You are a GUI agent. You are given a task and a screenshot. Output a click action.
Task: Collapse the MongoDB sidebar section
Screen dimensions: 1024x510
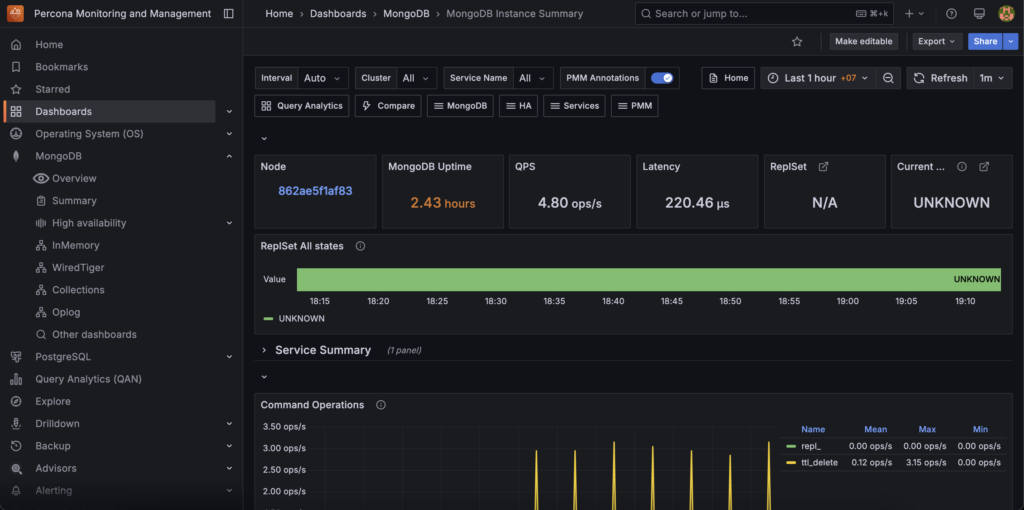click(229, 156)
